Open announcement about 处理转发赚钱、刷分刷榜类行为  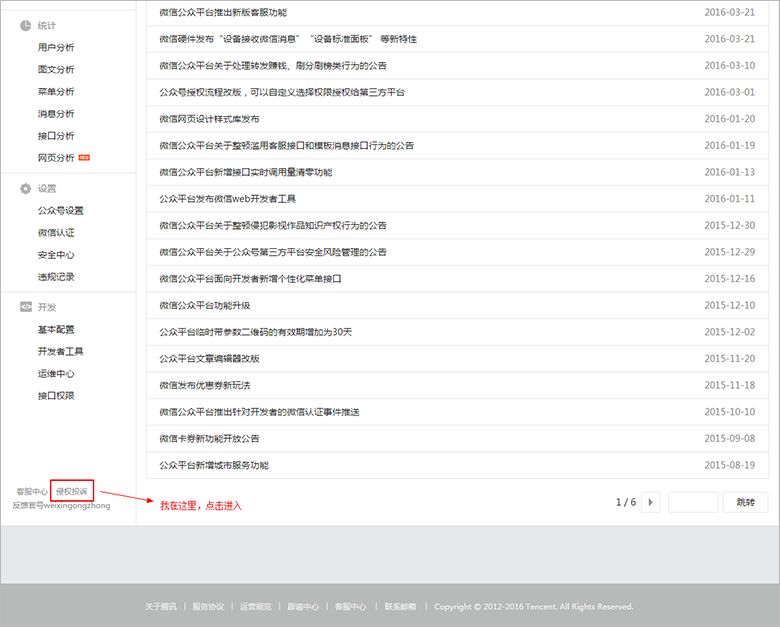click(273, 66)
